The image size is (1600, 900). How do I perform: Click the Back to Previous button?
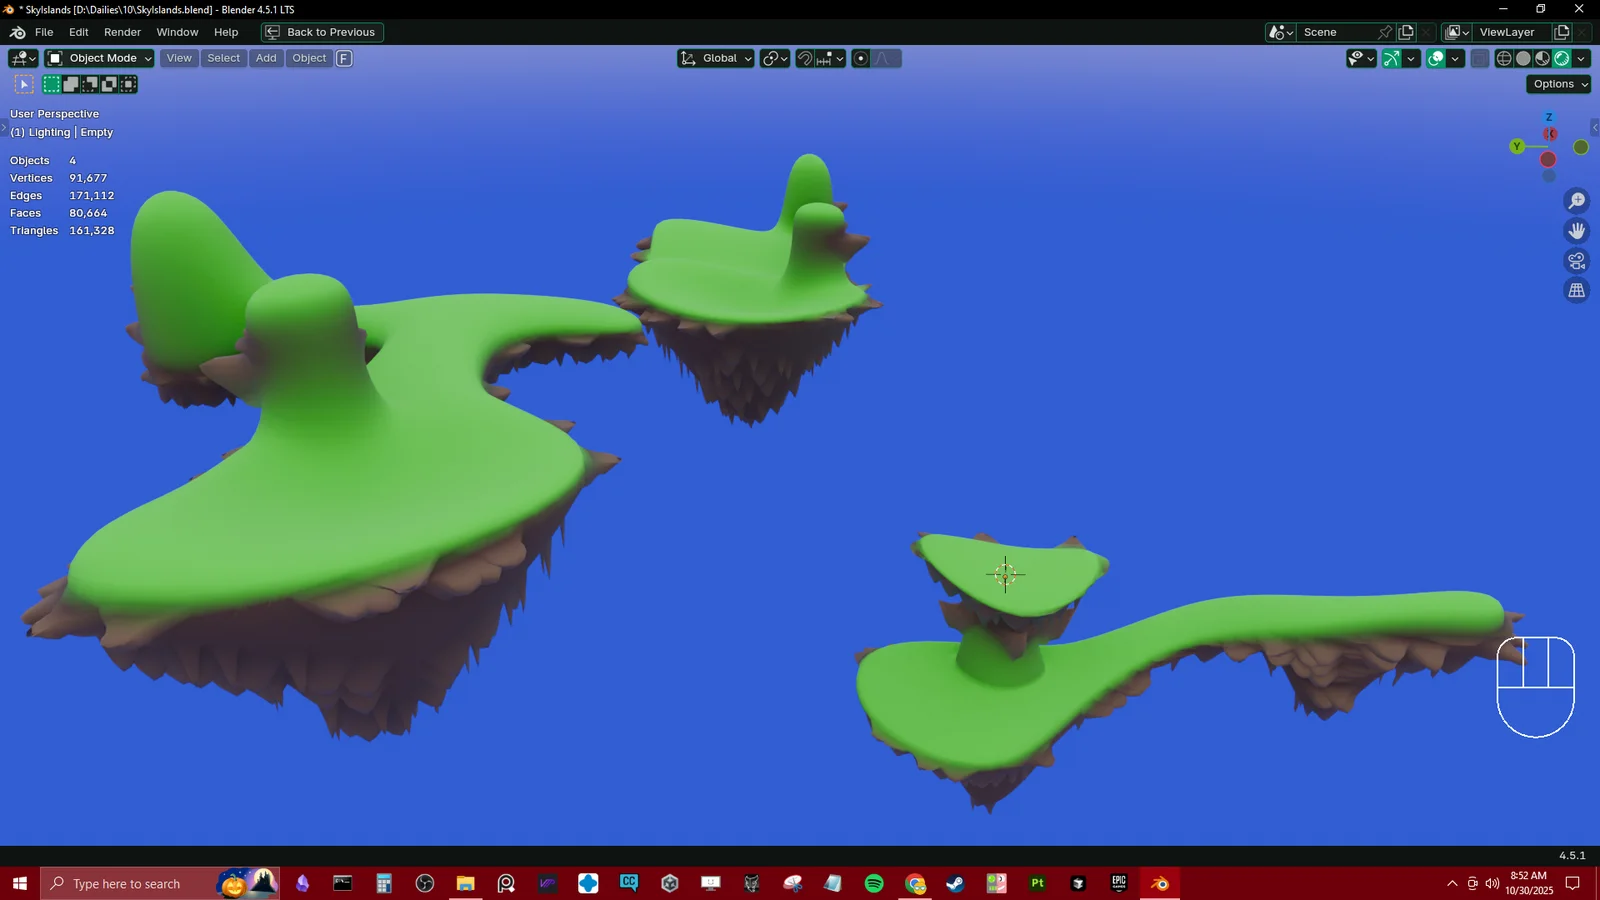click(x=321, y=32)
